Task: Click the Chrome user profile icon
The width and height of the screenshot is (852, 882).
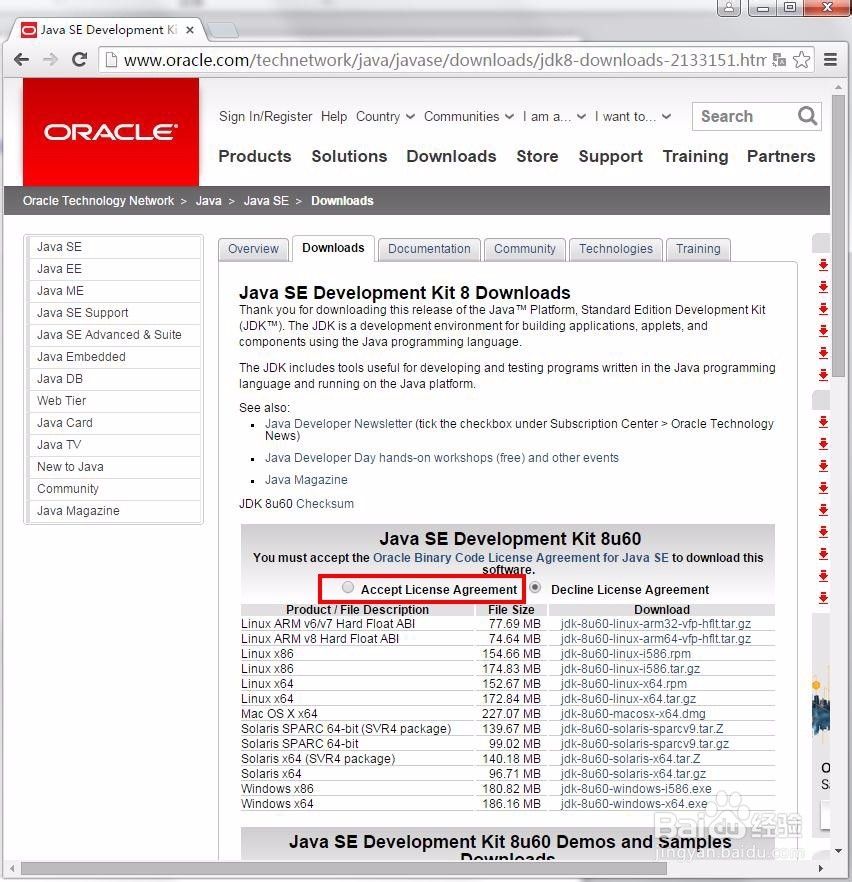Action: click(x=729, y=8)
